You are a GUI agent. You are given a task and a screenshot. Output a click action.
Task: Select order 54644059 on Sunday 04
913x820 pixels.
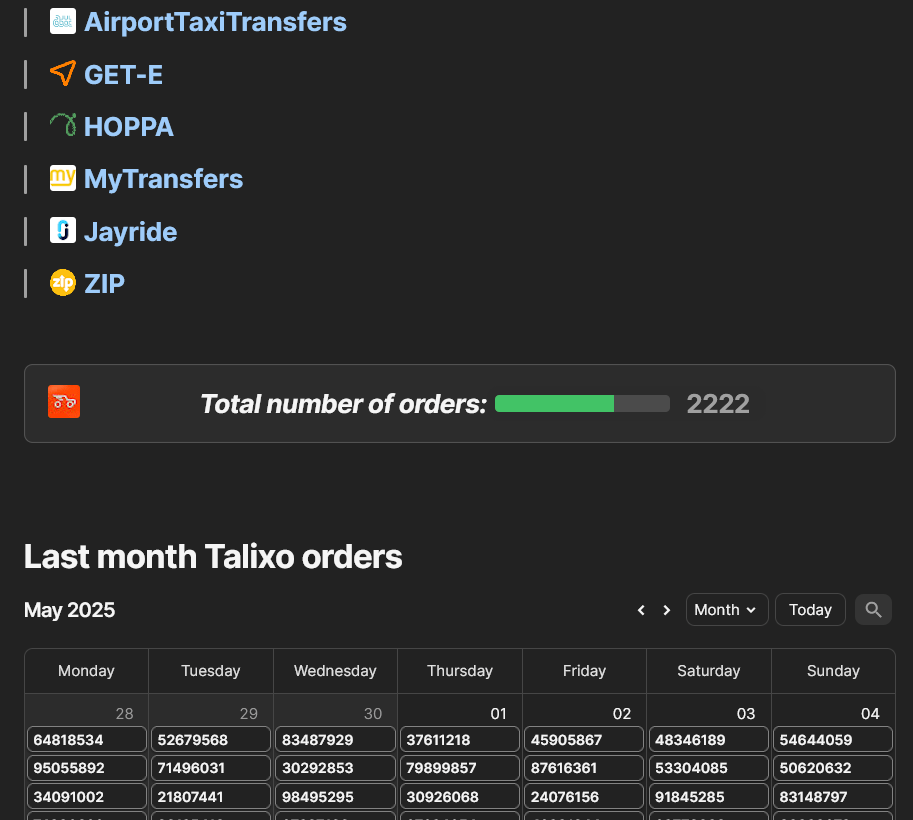pyautogui.click(x=833, y=740)
